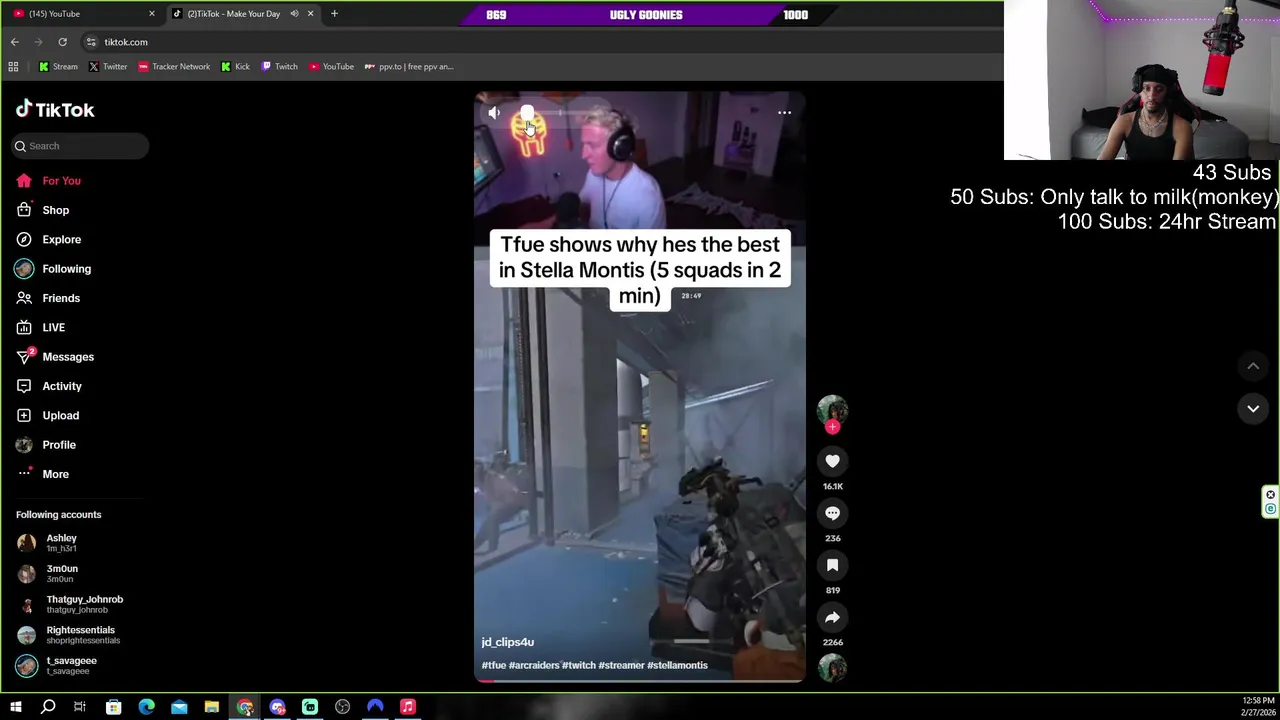
Task: Mute the TikTok video speaker icon
Action: coord(494,113)
